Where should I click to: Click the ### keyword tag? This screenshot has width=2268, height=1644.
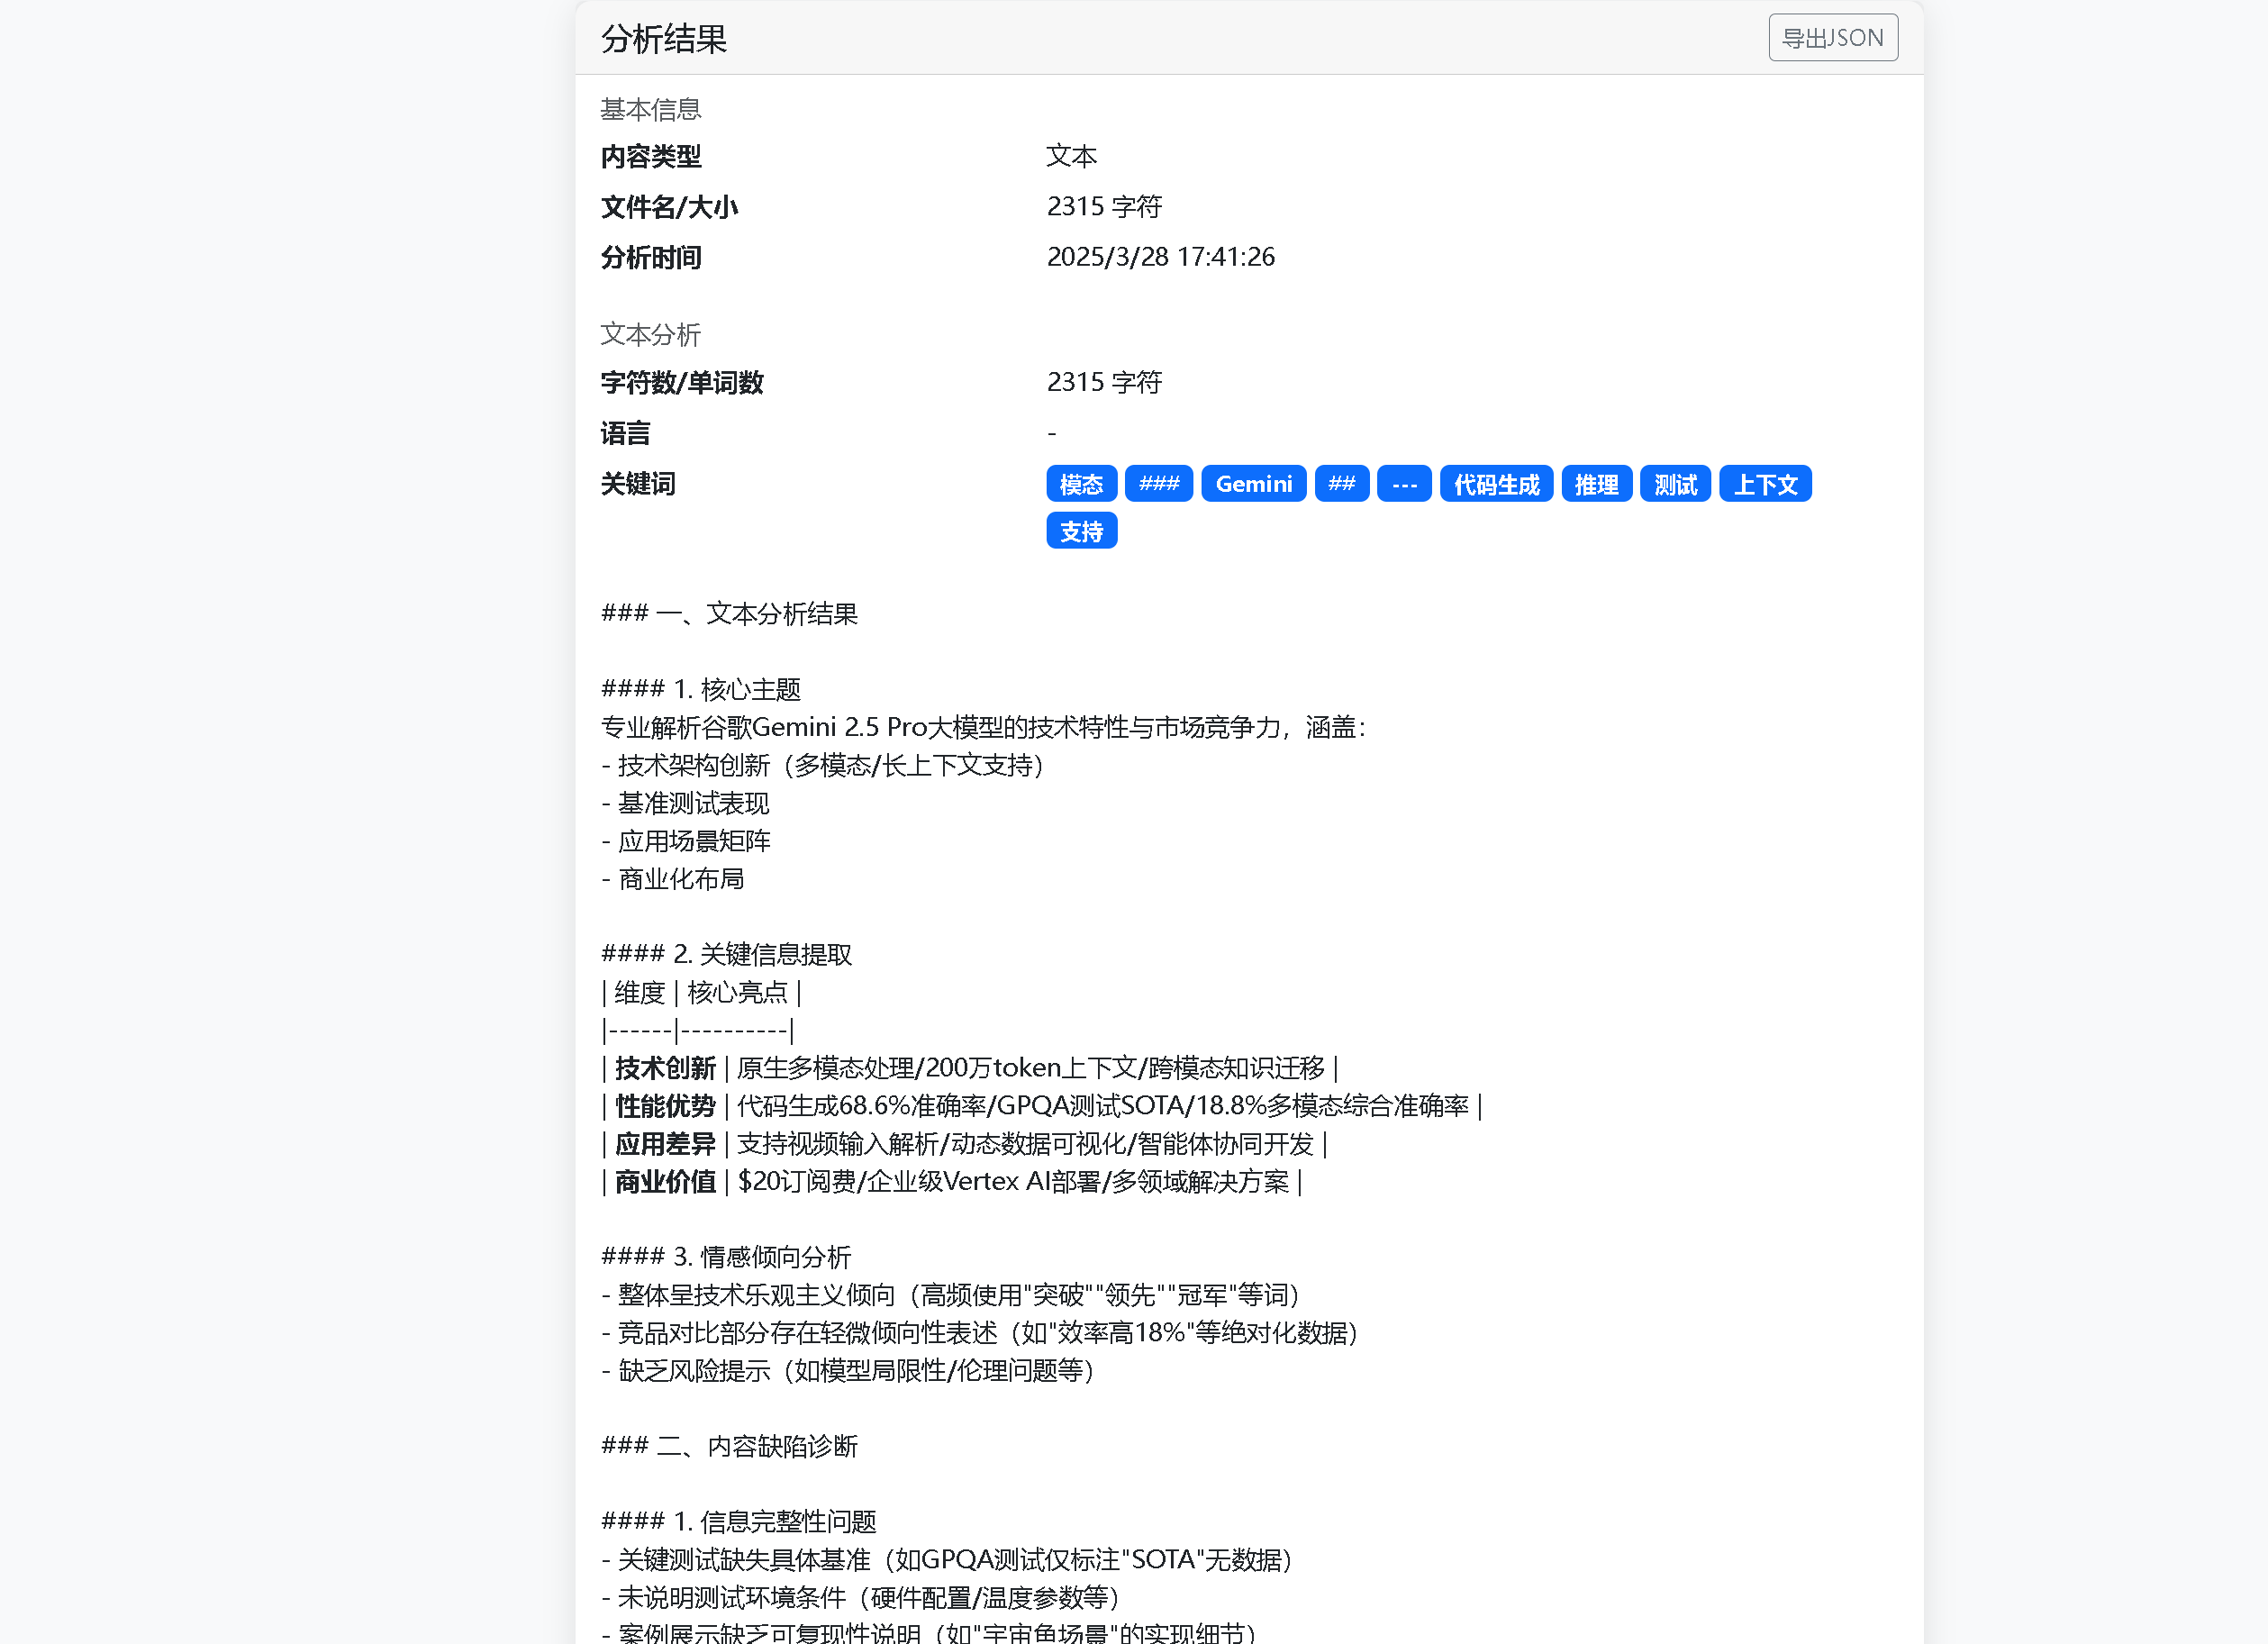click(1158, 484)
